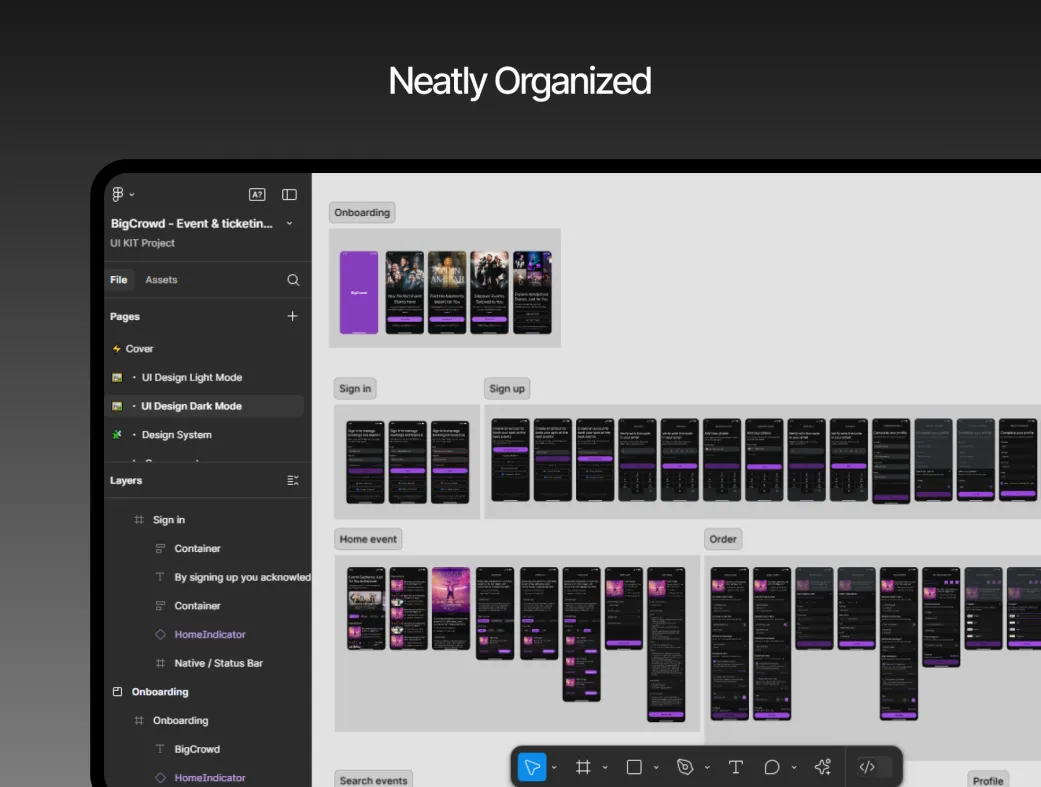Open the AI Actions sparkle tool

point(822,767)
